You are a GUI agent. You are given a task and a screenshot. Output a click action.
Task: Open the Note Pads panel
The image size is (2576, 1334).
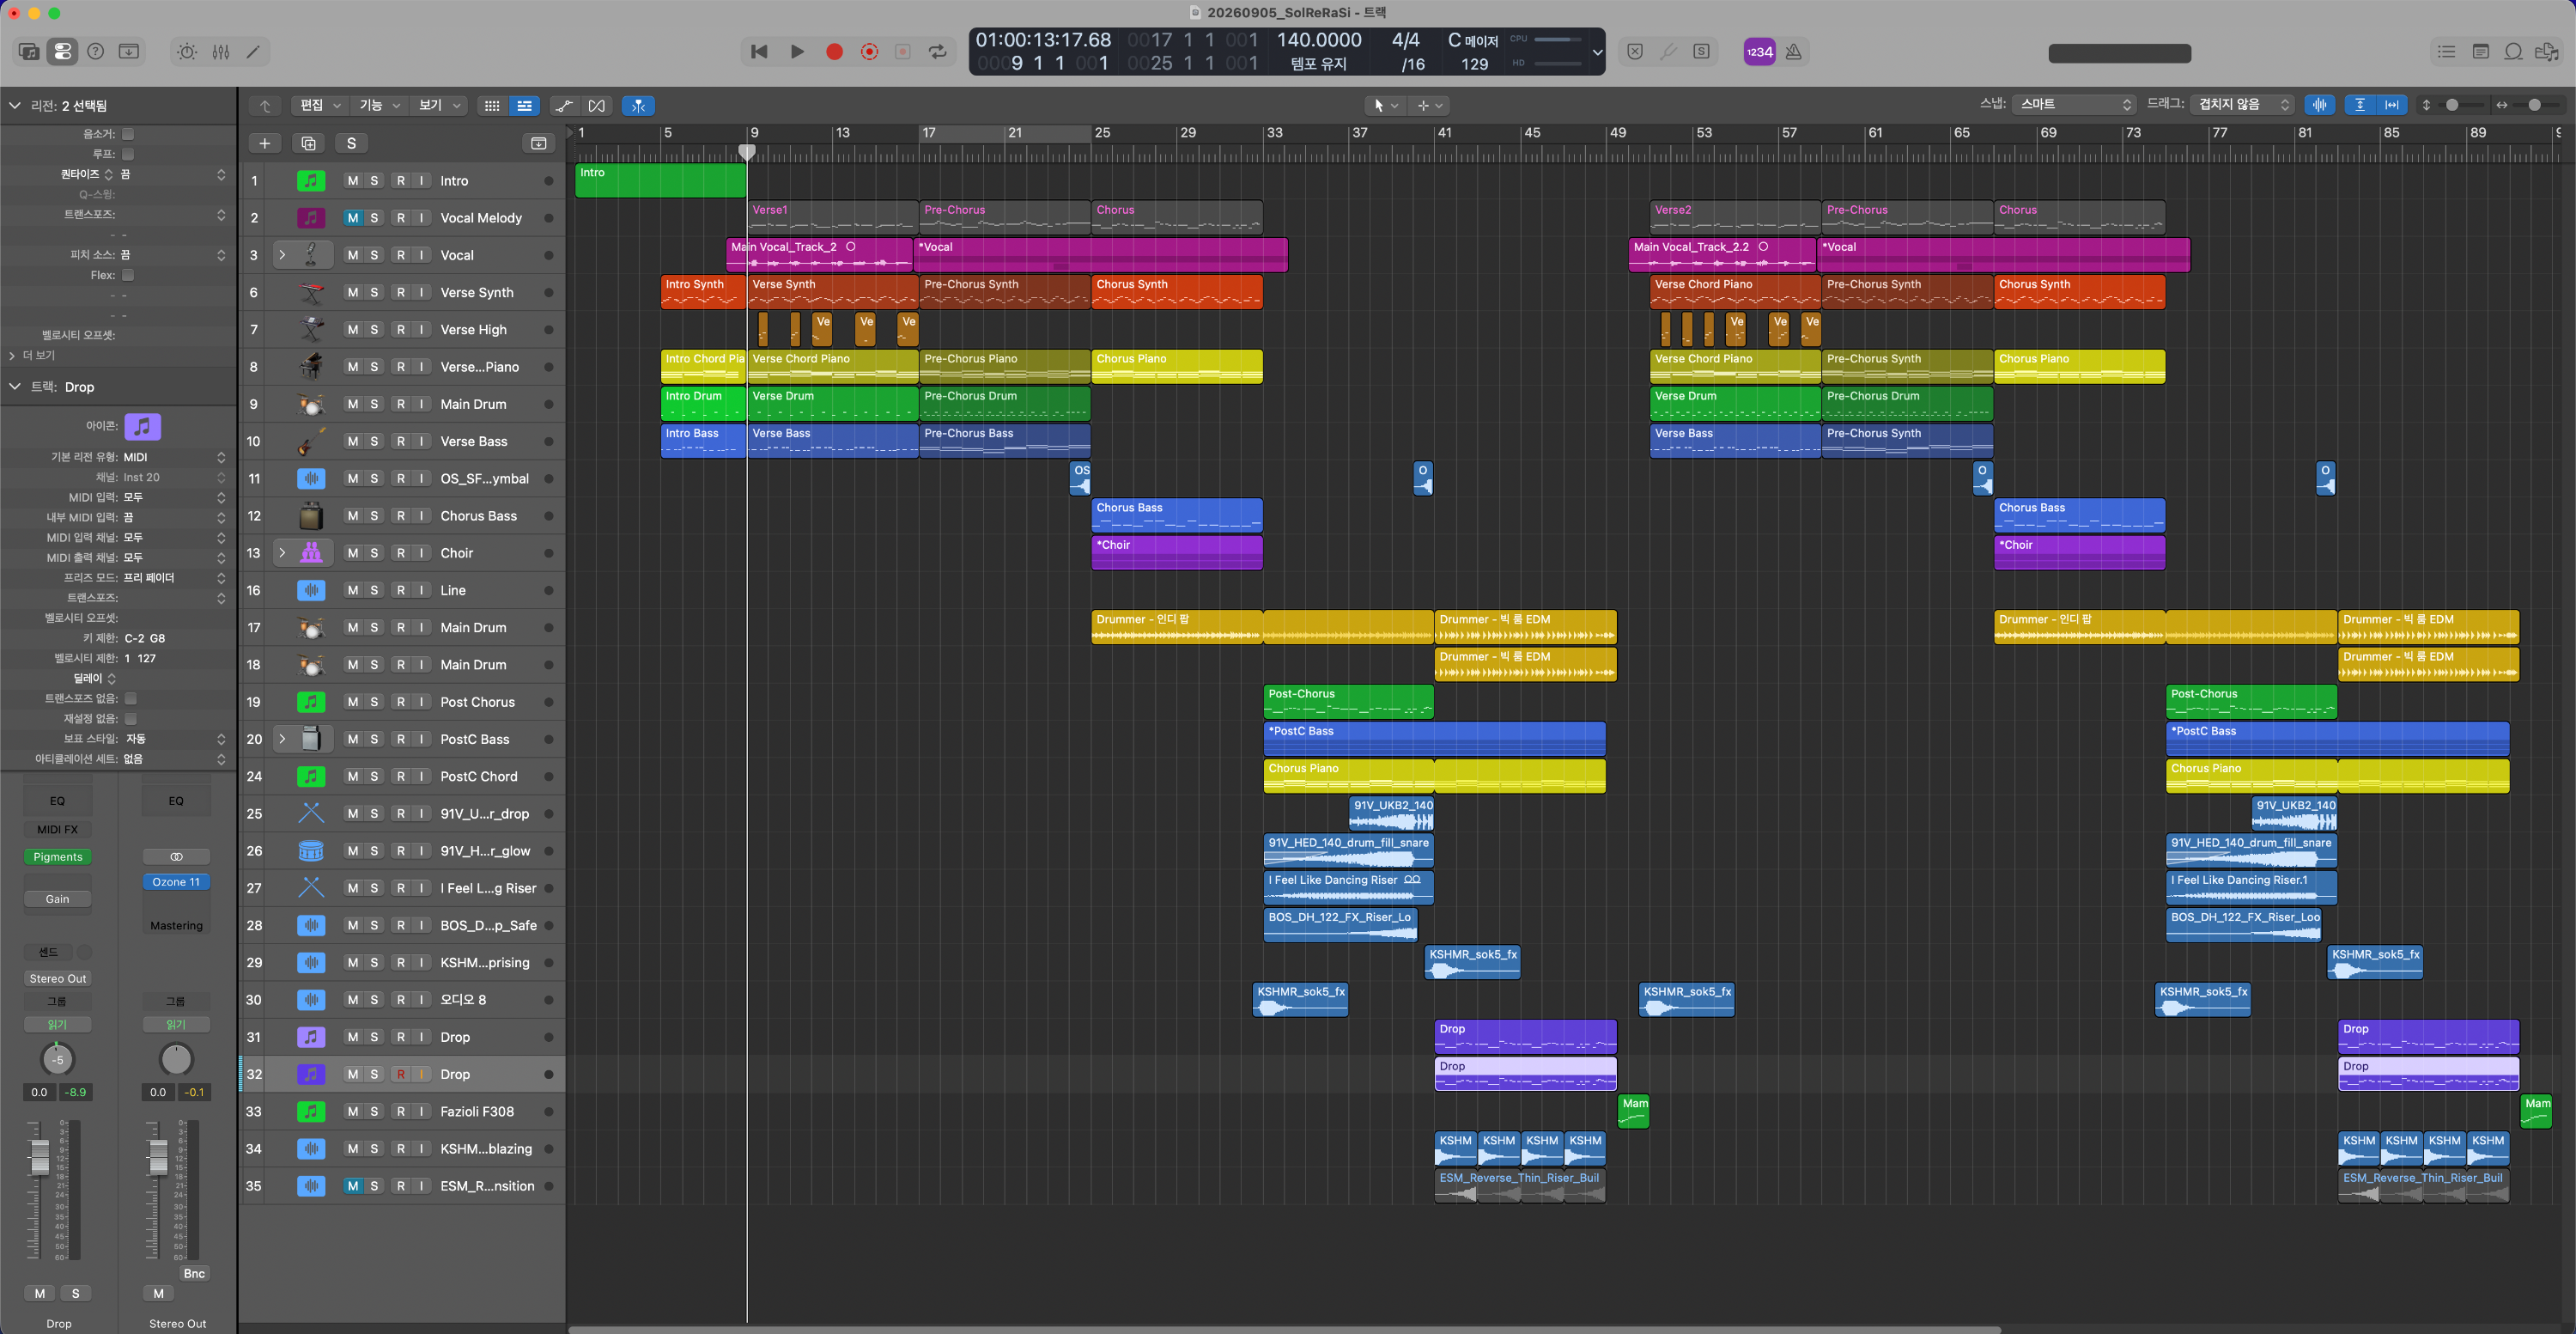click(x=2480, y=52)
